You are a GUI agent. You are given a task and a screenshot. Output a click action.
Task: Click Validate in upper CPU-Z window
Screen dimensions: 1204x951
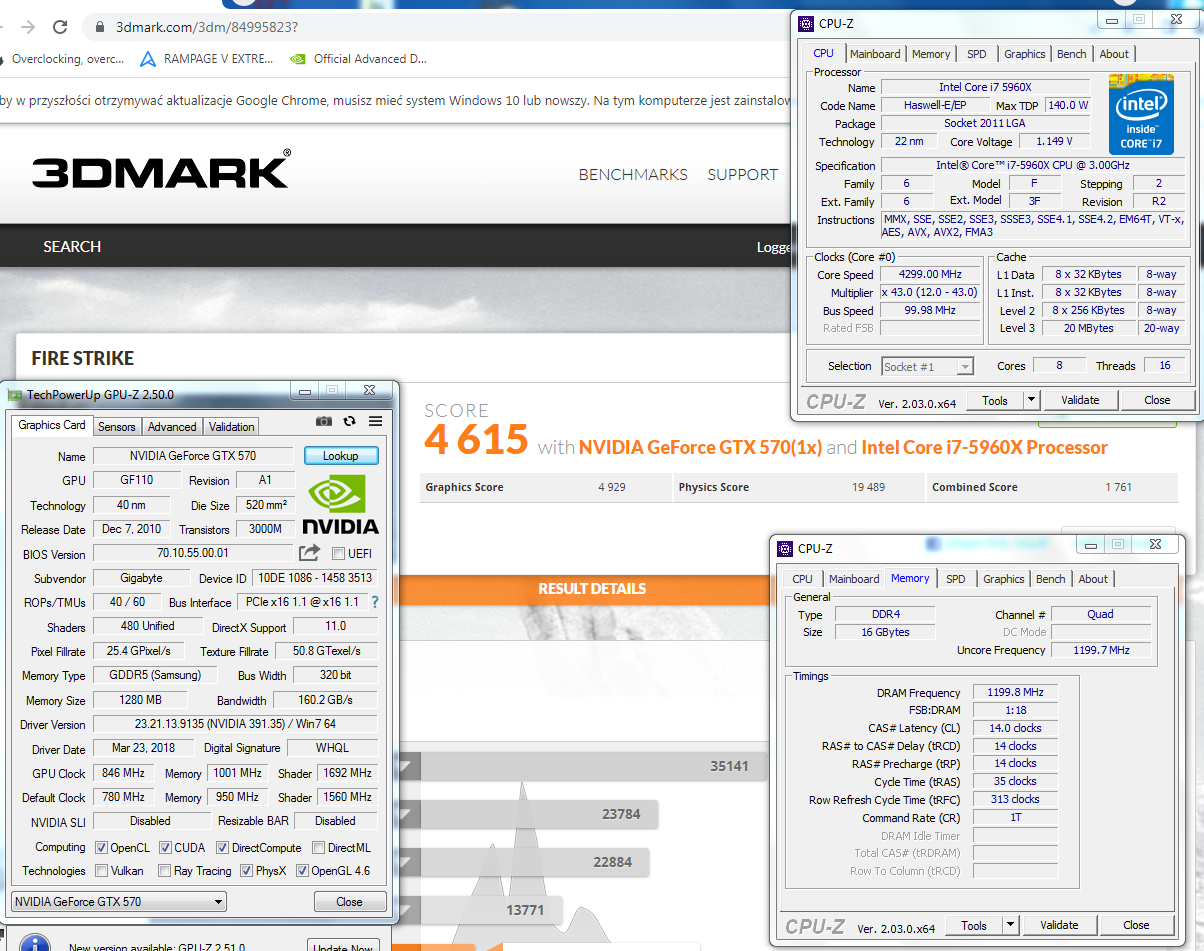pos(1080,400)
